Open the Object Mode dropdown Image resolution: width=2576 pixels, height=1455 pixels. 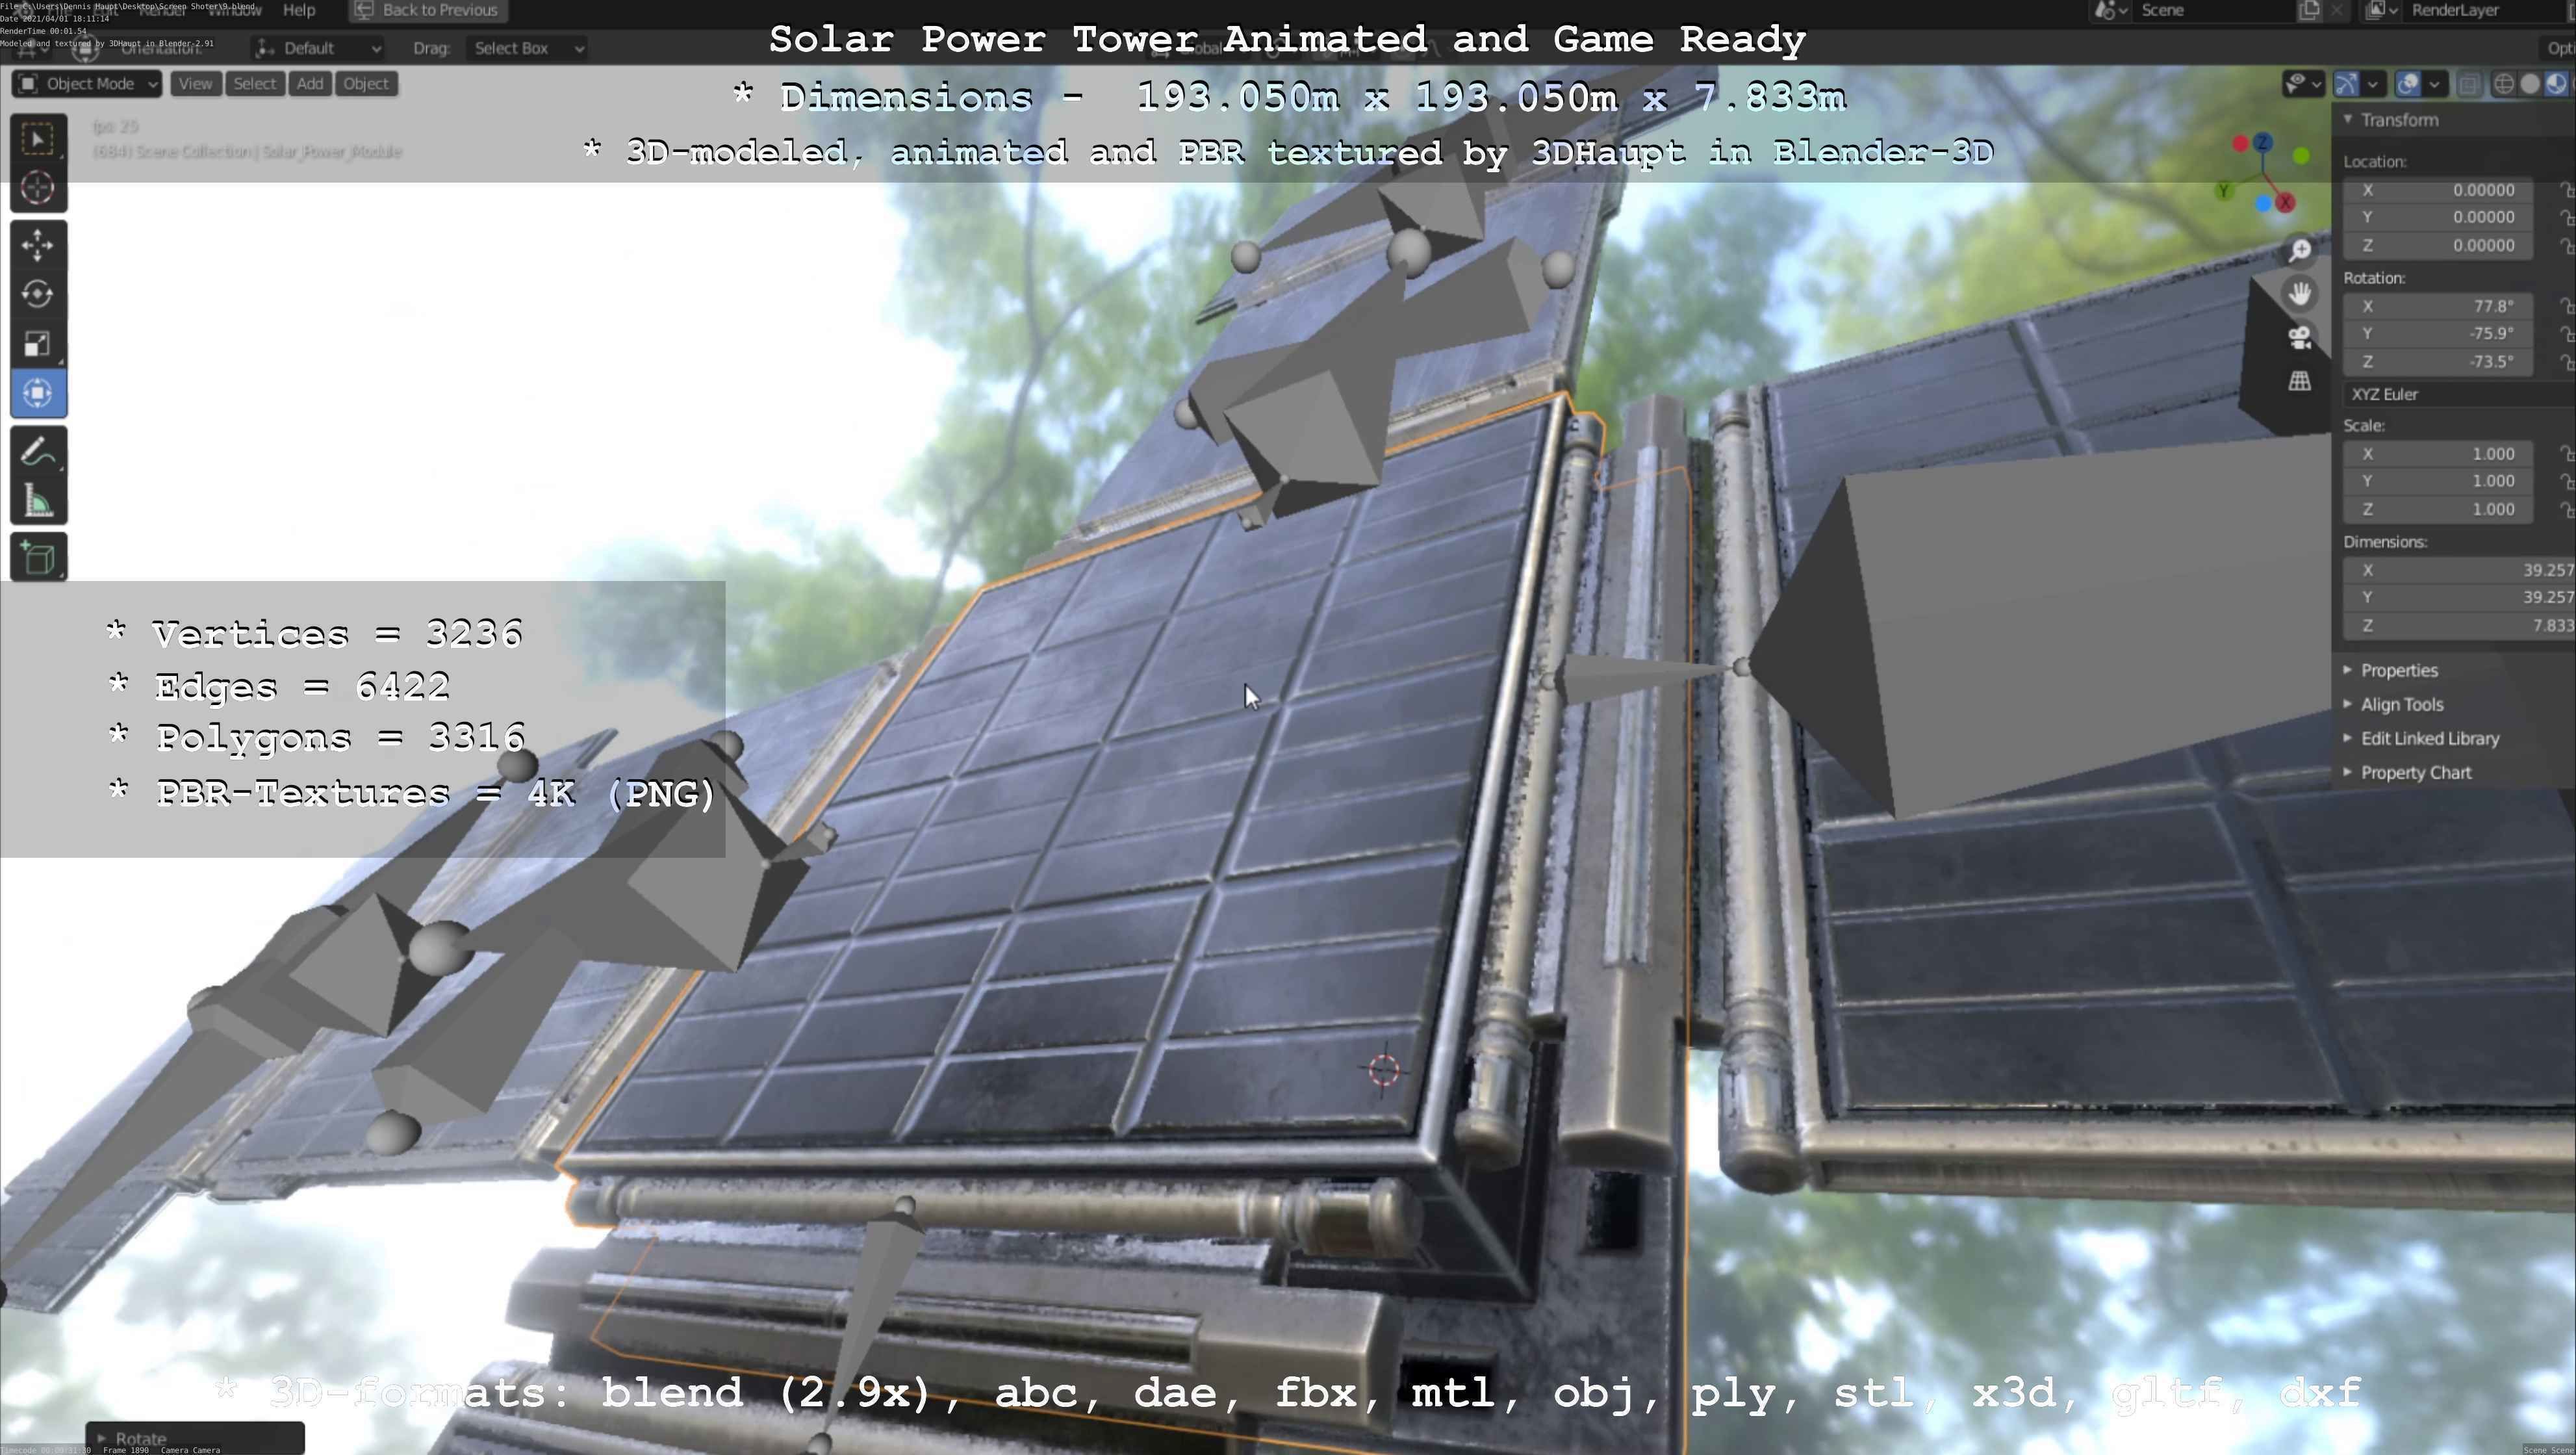[x=87, y=84]
